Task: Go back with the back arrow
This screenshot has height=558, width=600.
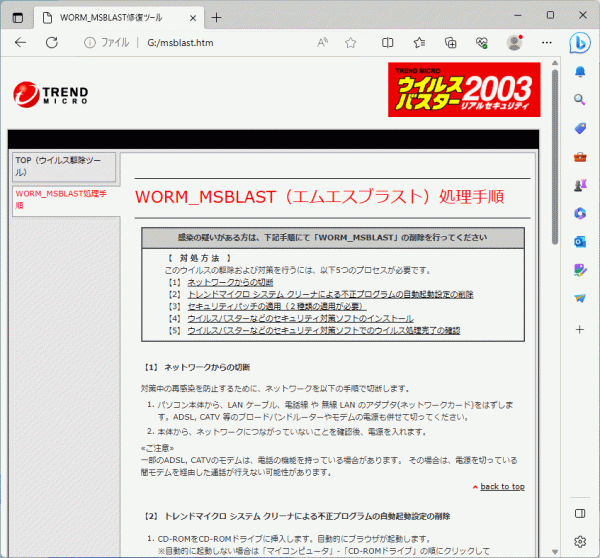Action: (x=20, y=42)
